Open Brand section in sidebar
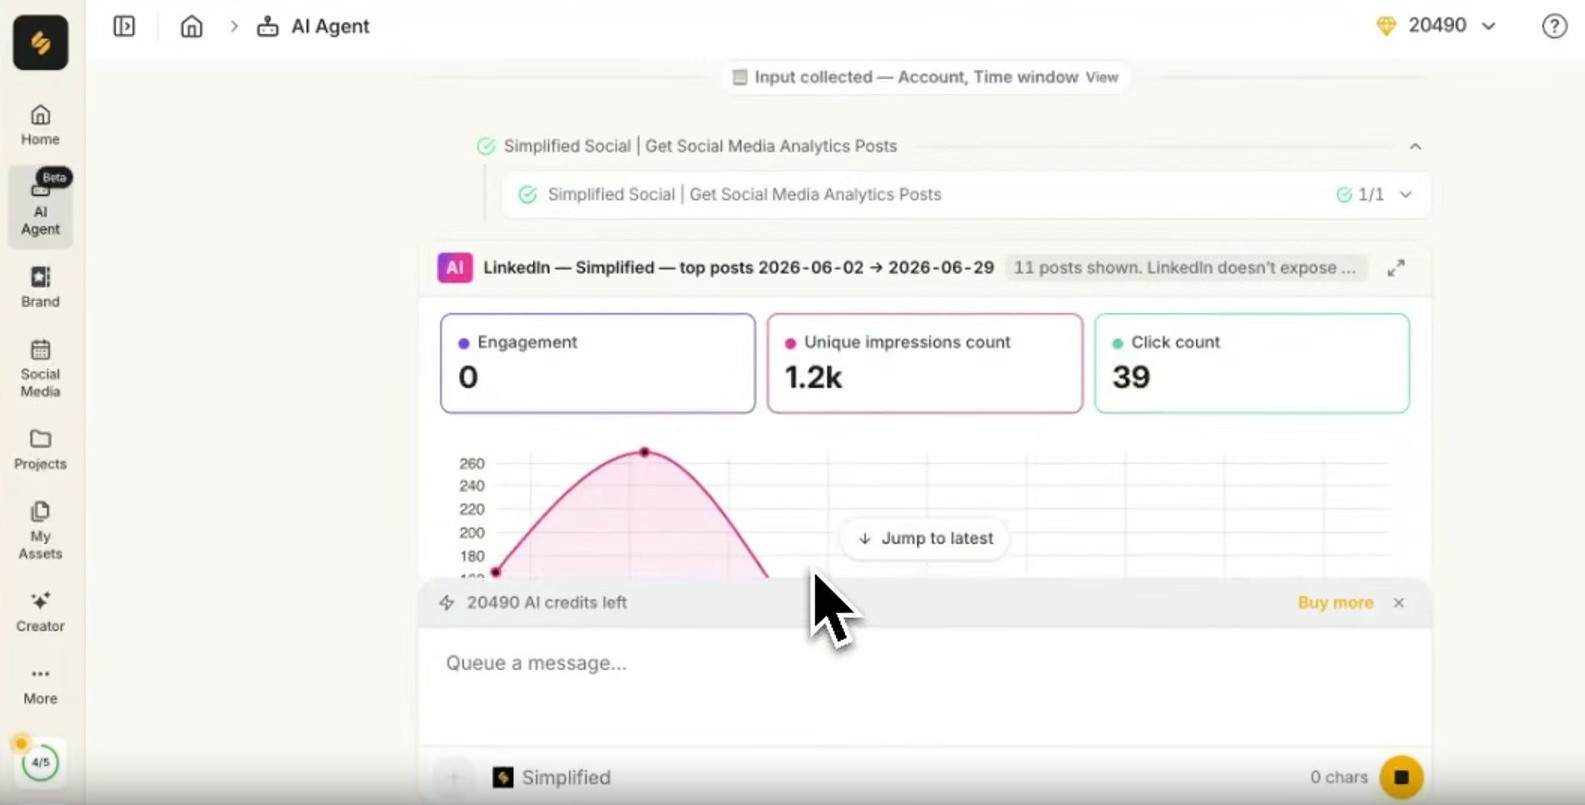The height and width of the screenshot is (805, 1585). coord(41,287)
